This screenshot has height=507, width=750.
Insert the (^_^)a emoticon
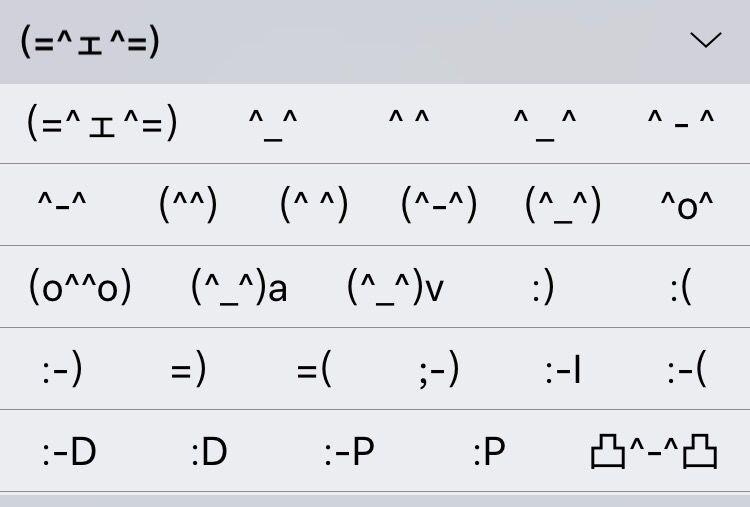[x=239, y=288]
